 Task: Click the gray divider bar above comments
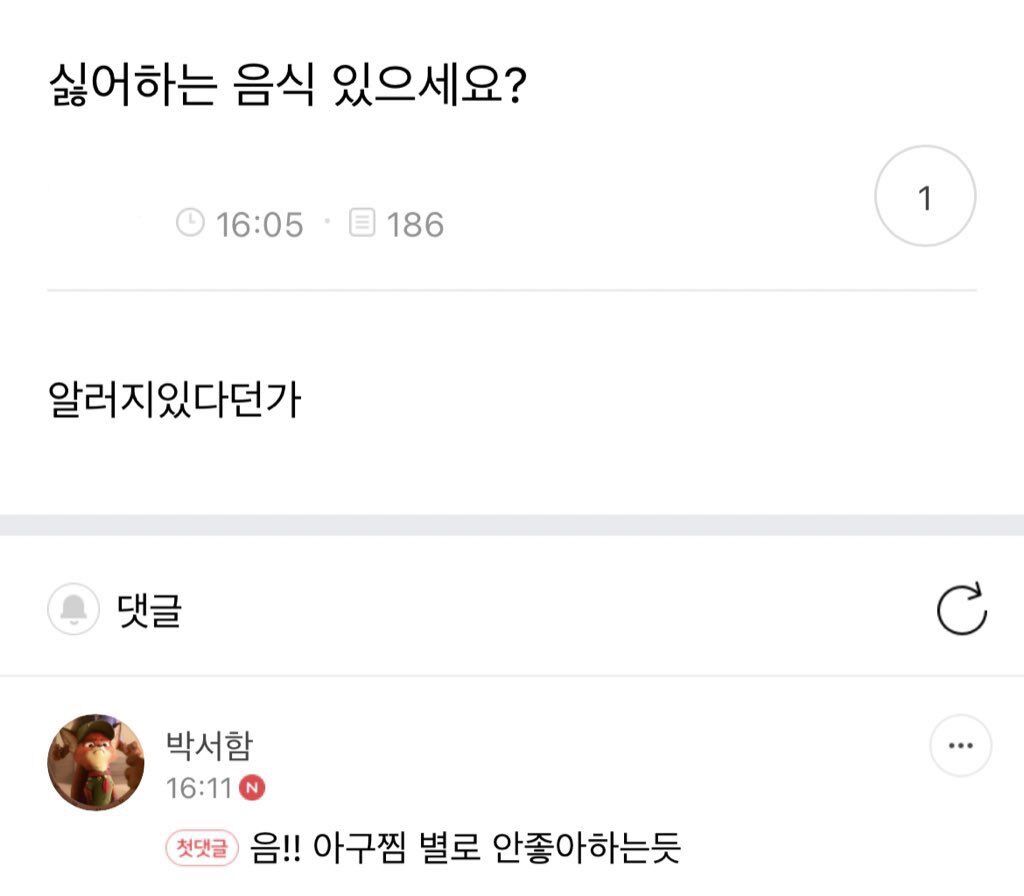(512, 525)
